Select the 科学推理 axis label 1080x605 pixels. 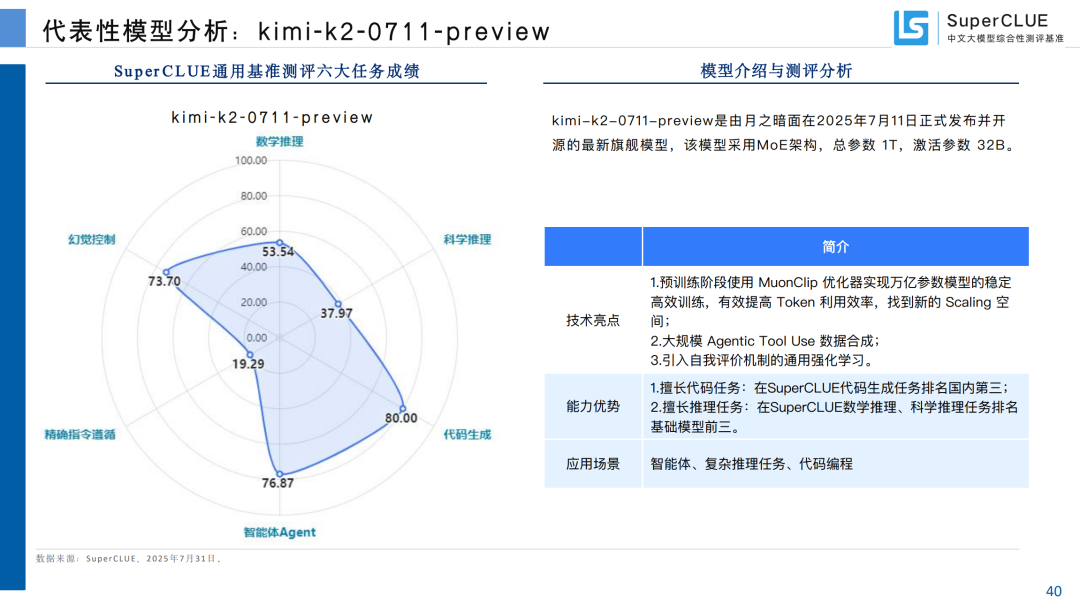(467, 239)
